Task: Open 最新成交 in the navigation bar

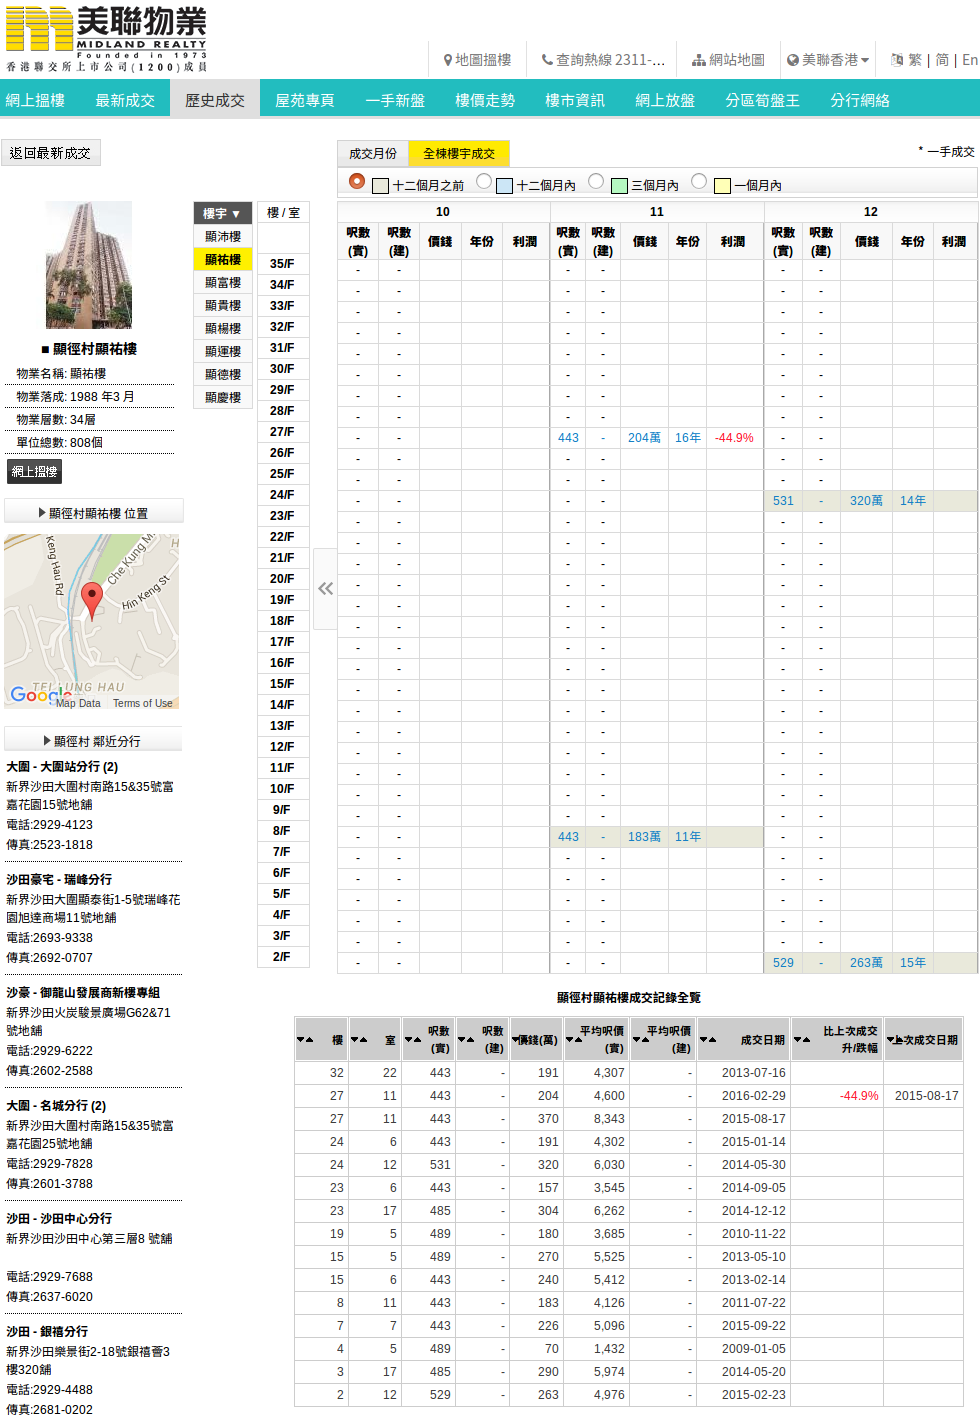Action: tap(125, 100)
